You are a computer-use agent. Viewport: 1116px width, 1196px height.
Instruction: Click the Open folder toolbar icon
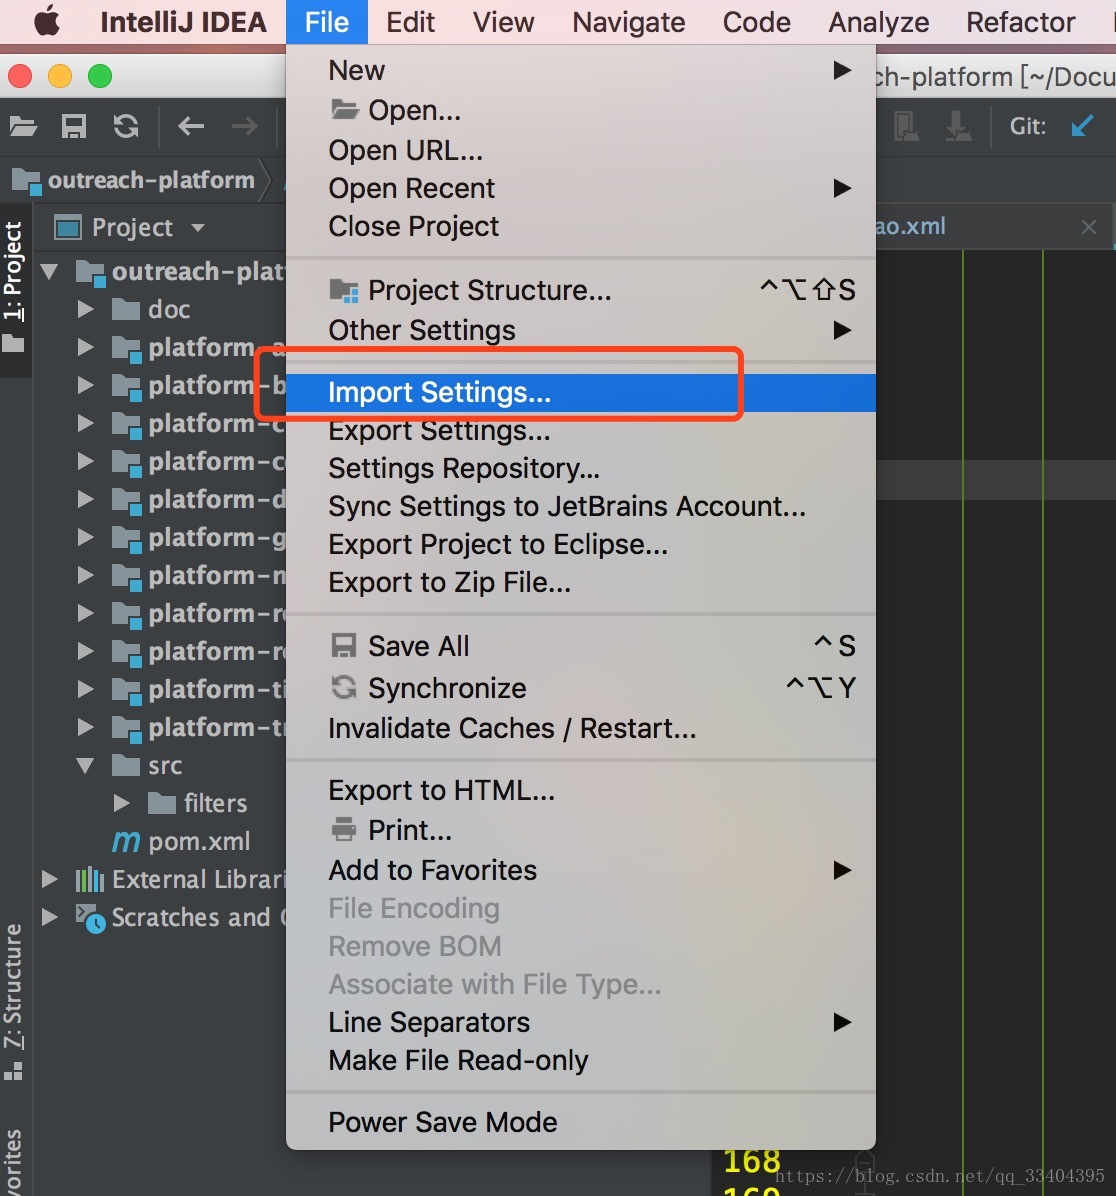tap(24, 126)
